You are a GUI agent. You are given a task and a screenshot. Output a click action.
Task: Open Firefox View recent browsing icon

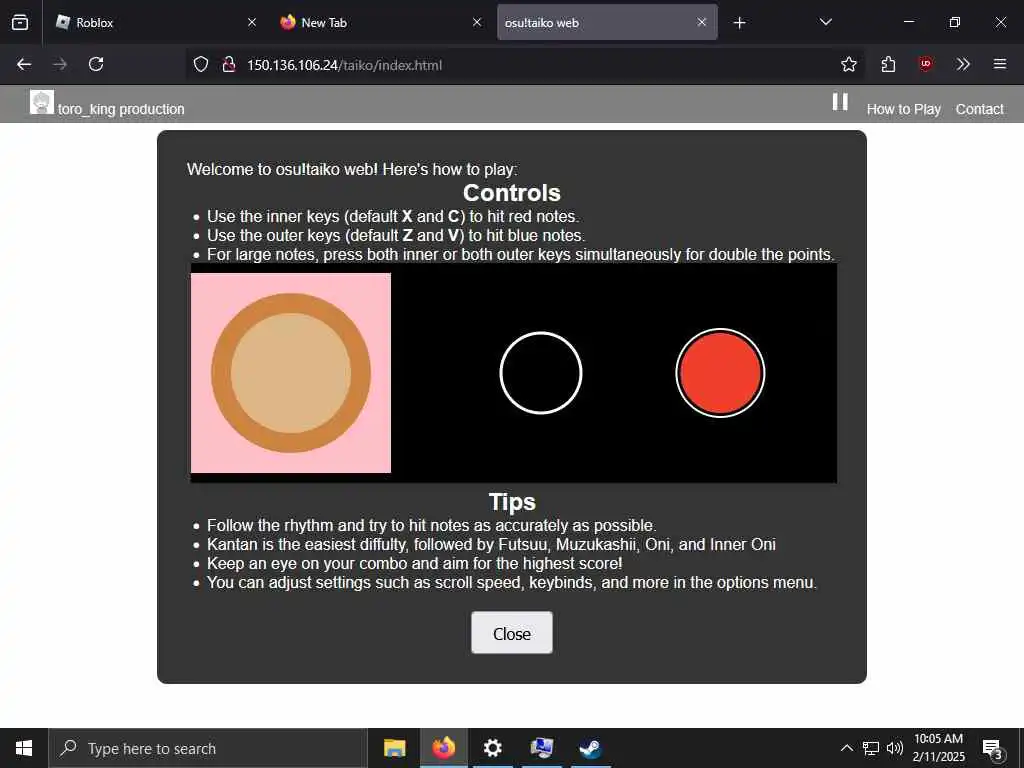(20, 22)
